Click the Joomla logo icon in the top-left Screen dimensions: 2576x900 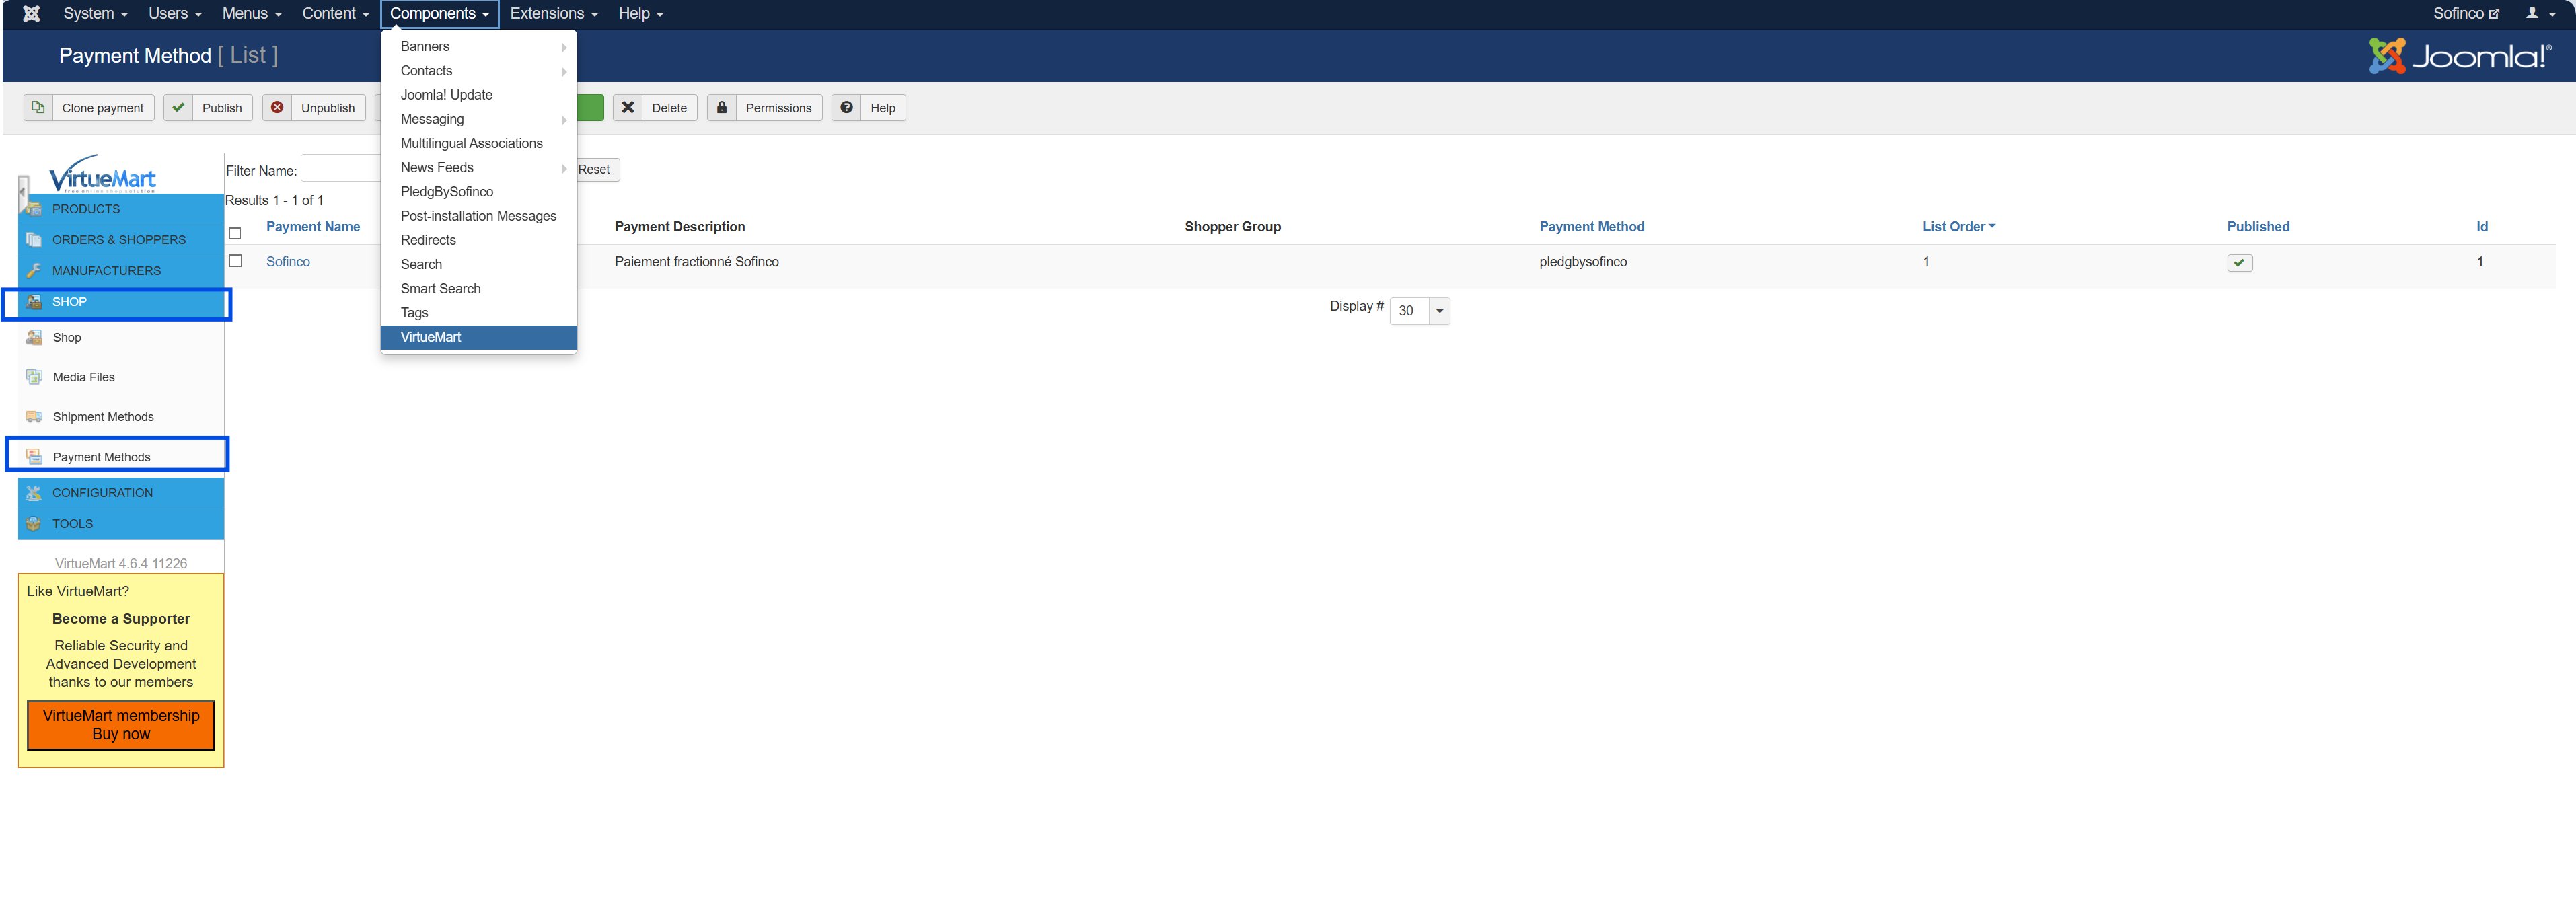pyautogui.click(x=31, y=14)
